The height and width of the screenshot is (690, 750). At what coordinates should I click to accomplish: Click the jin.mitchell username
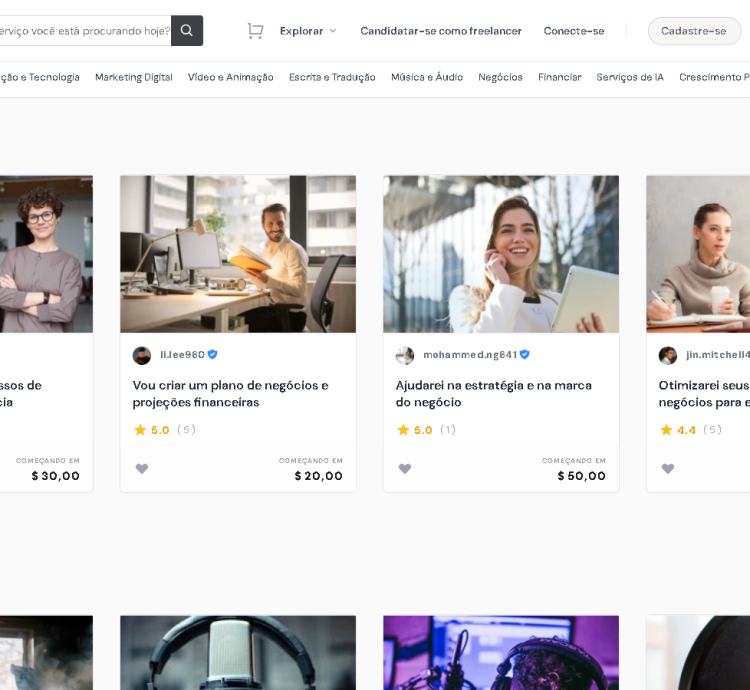click(x=718, y=355)
